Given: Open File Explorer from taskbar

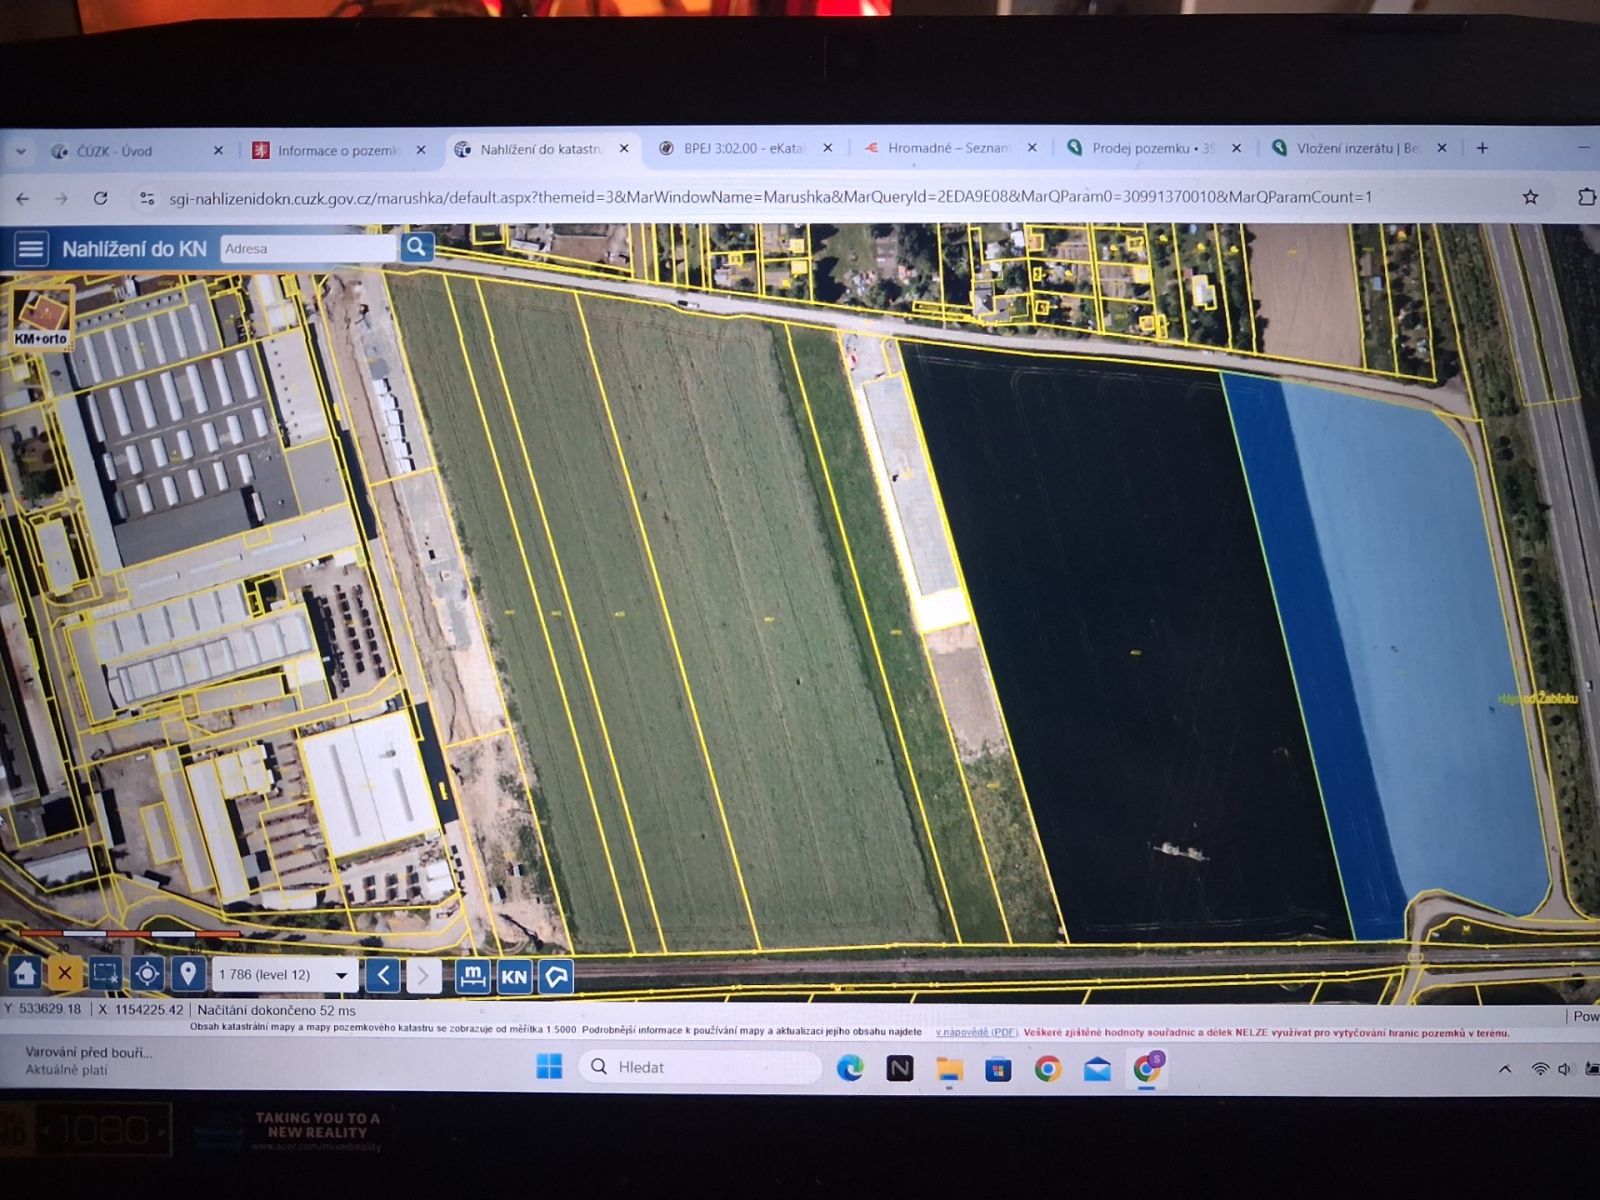Looking at the screenshot, I should (949, 1069).
